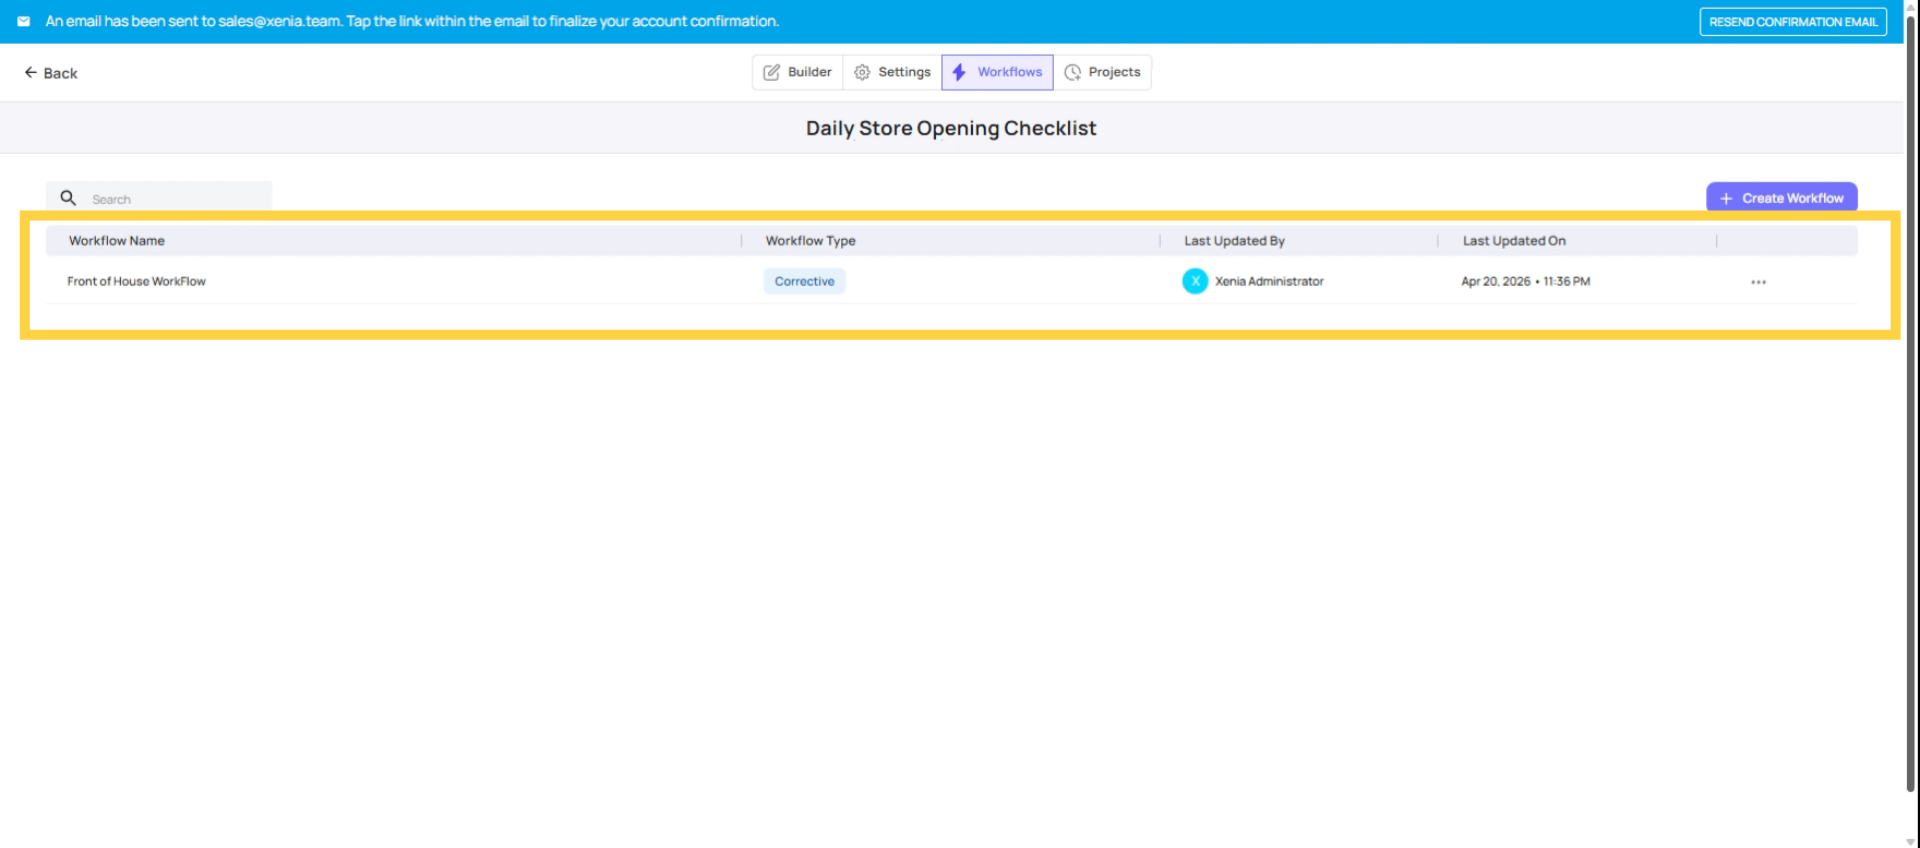Click the Daily Store Opening Checklist title
1920x848 pixels.
[x=951, y=128]
